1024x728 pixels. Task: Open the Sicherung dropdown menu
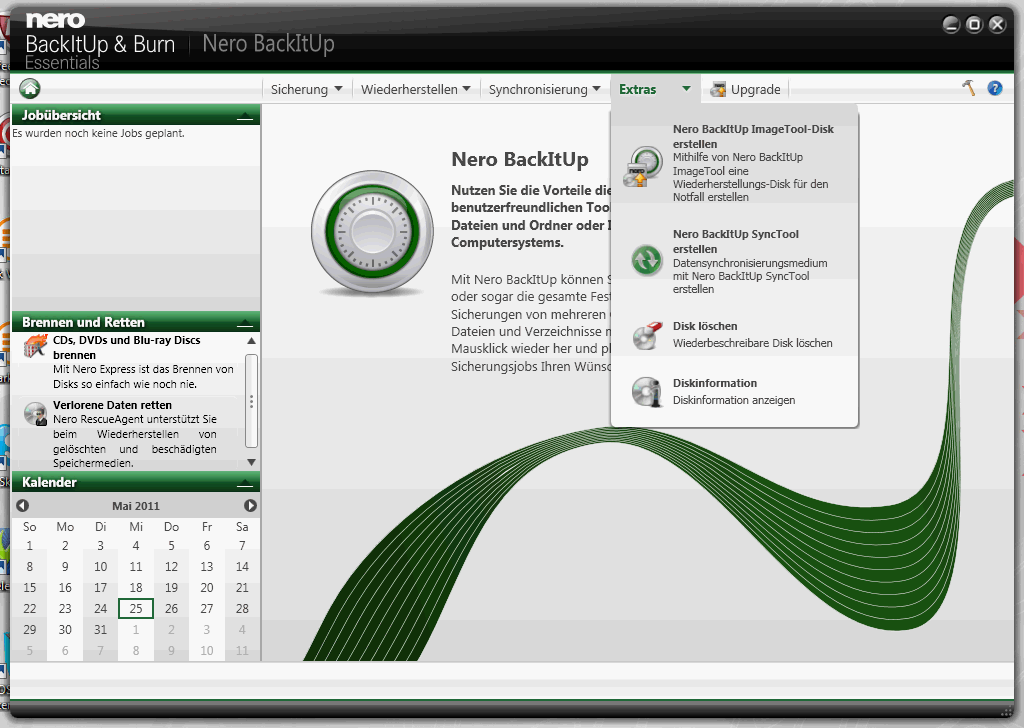(x=306, y=89)
